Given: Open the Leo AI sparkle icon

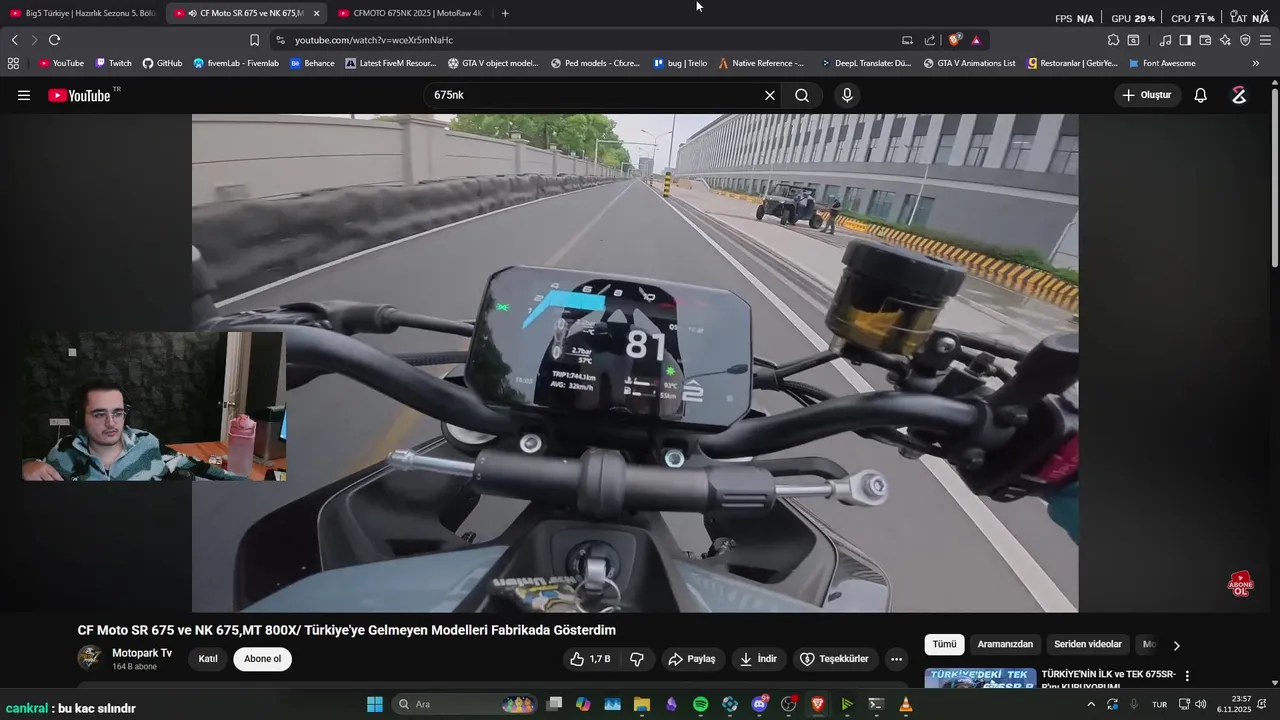Looking at the screenshot, I should click(1225, 40).
